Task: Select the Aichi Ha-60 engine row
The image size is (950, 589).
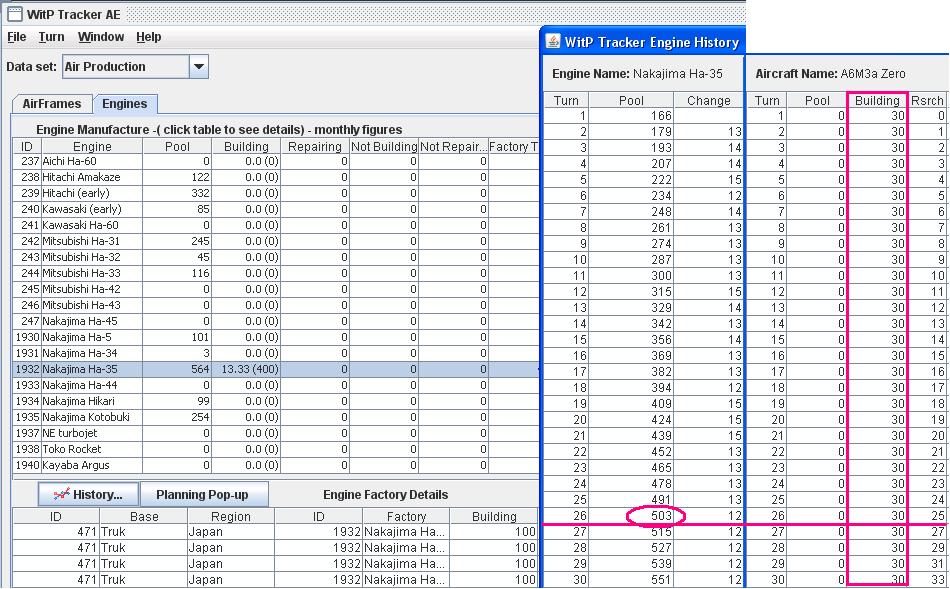Action: (276, 161)
